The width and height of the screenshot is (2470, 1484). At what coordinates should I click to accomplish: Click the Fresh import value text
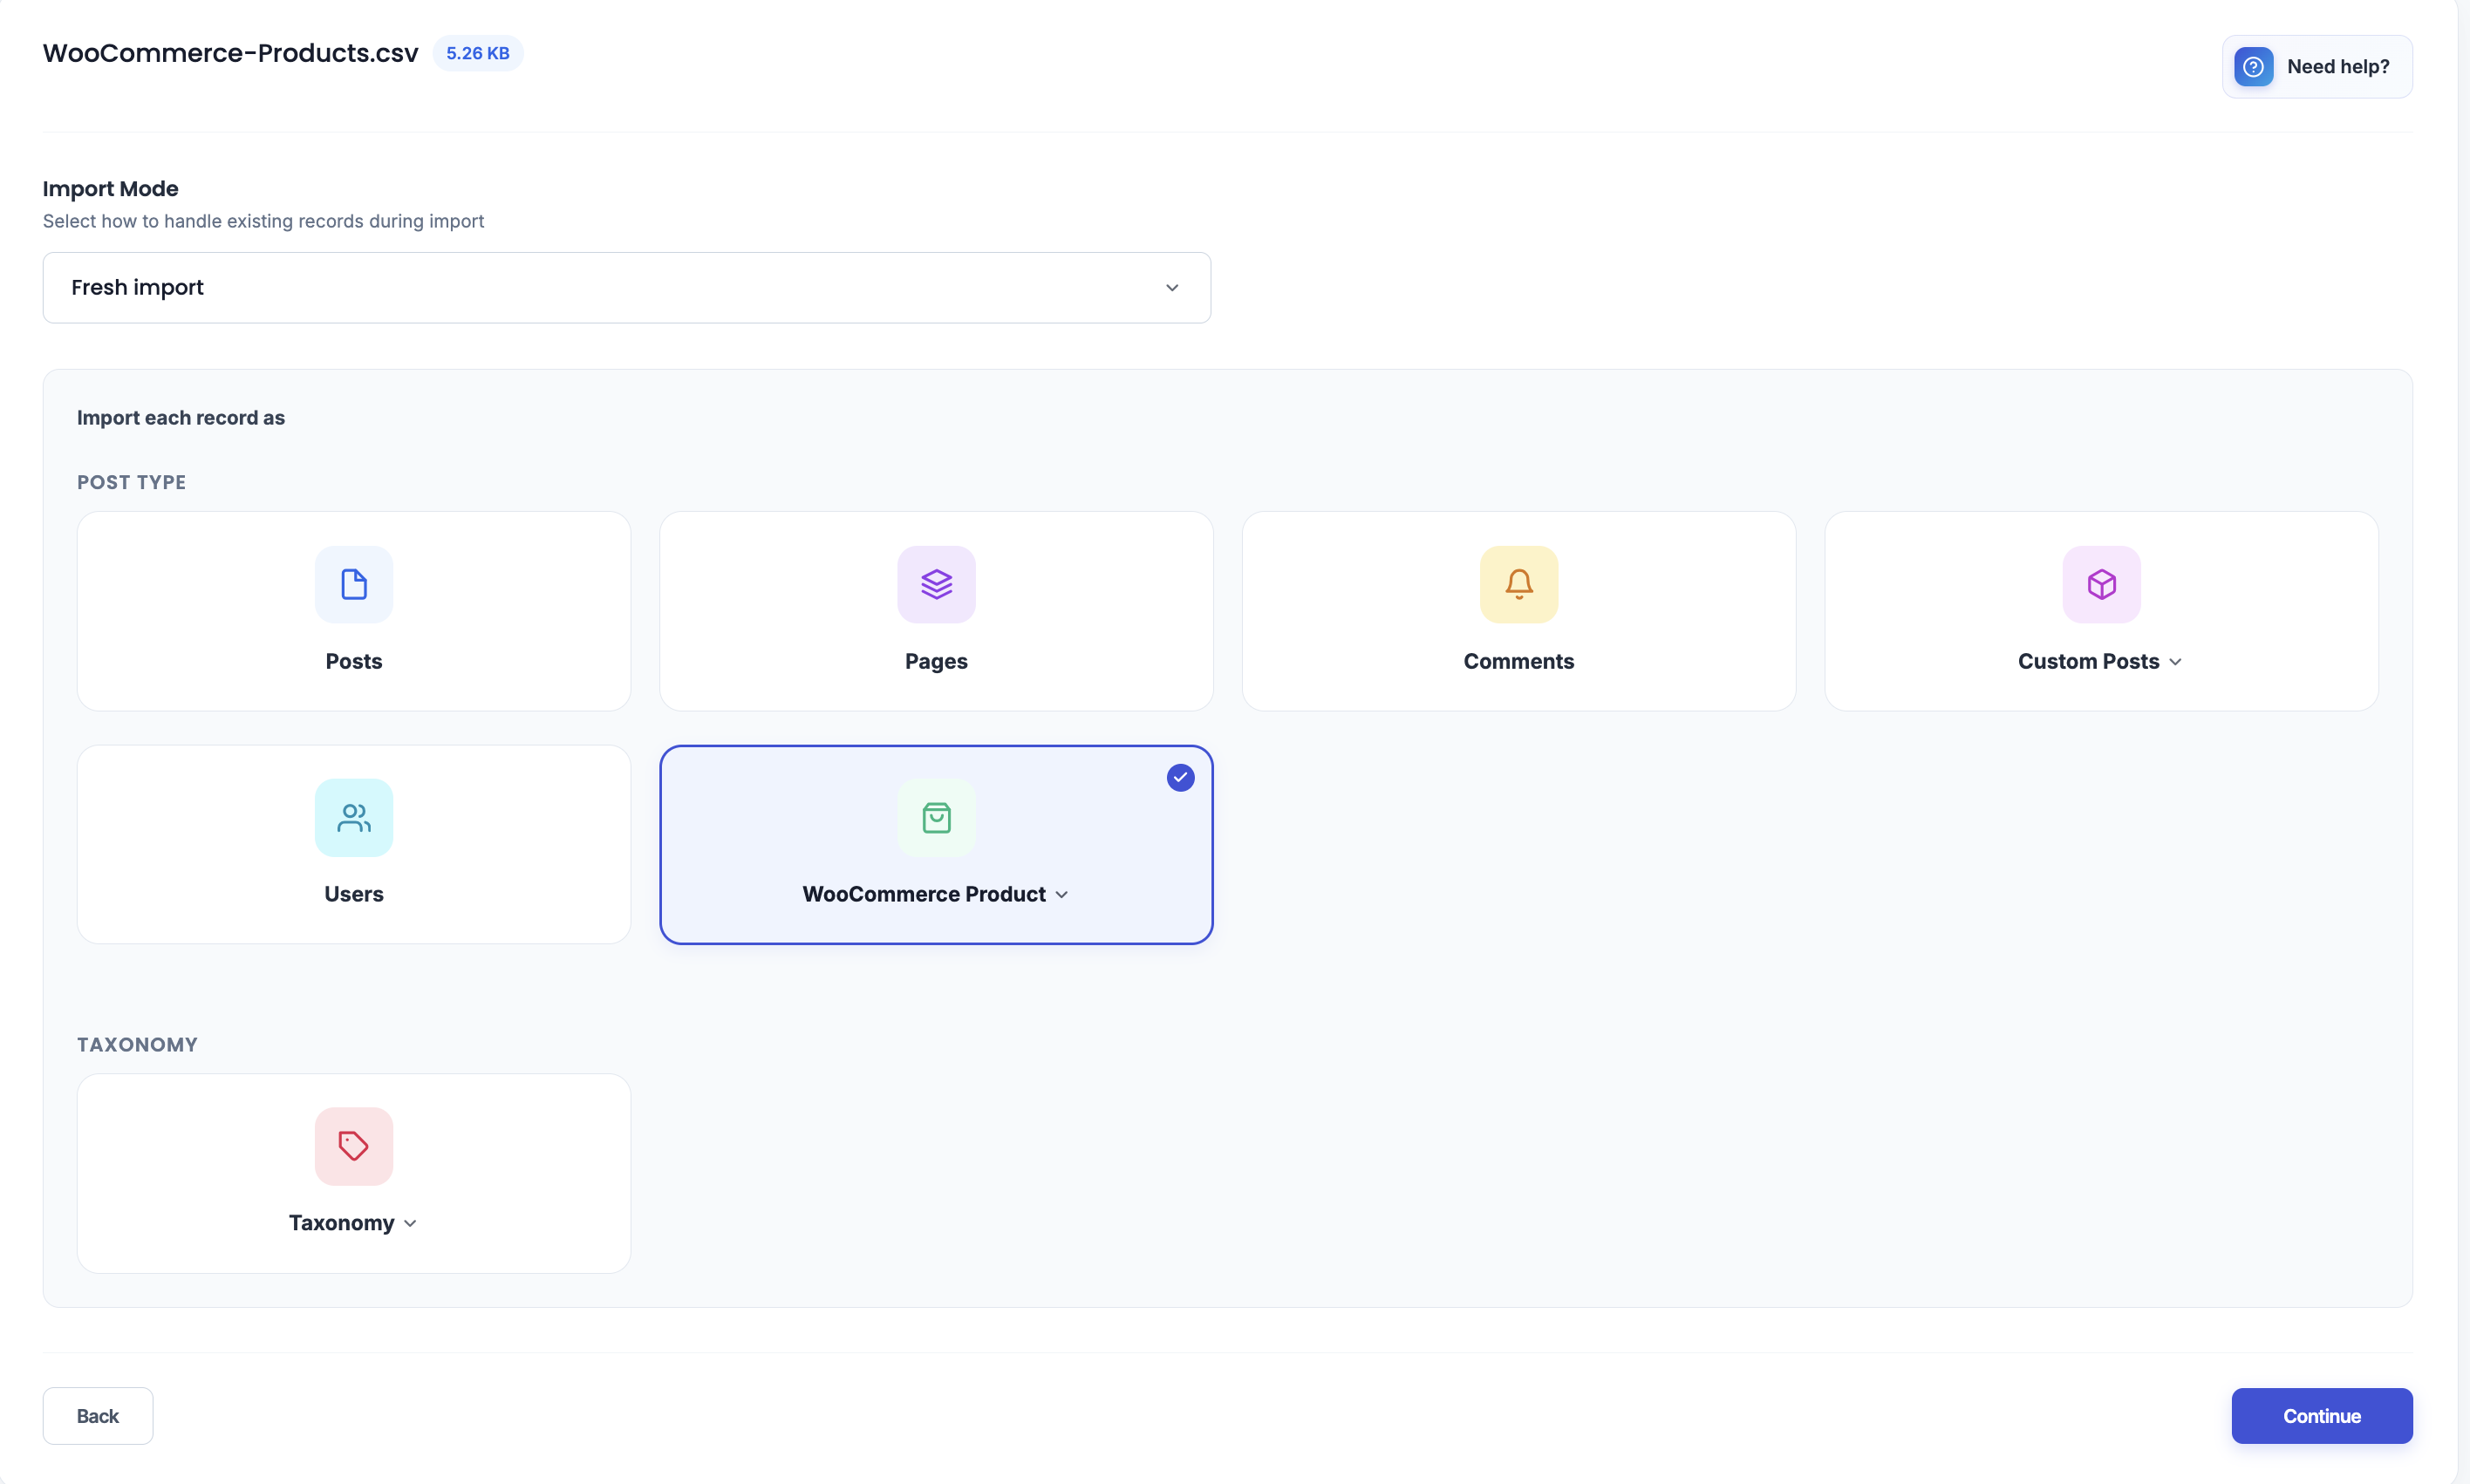pos(137,288)
